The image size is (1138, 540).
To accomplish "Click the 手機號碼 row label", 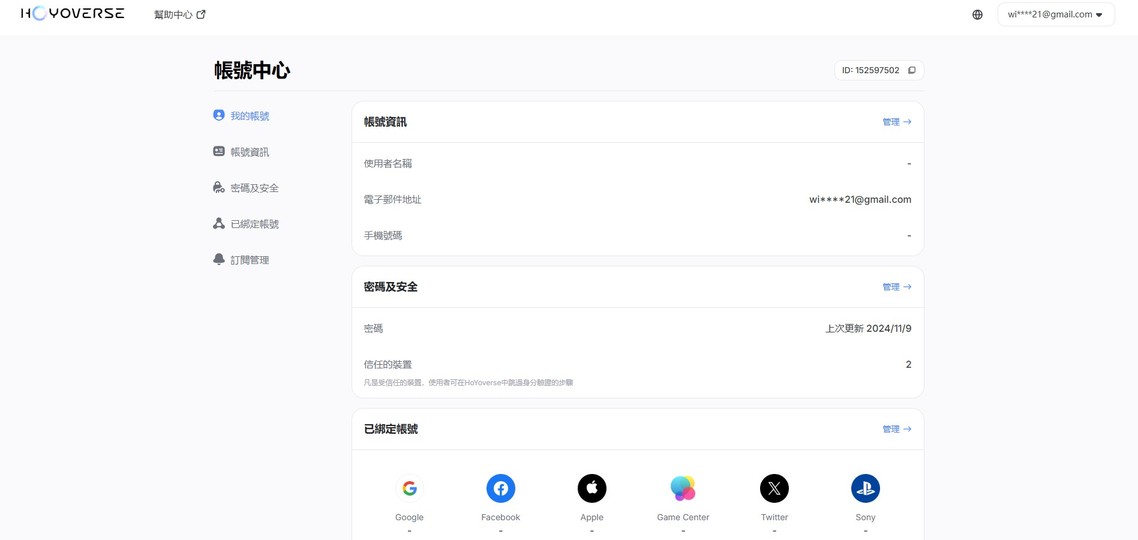I will pos(383,236).
